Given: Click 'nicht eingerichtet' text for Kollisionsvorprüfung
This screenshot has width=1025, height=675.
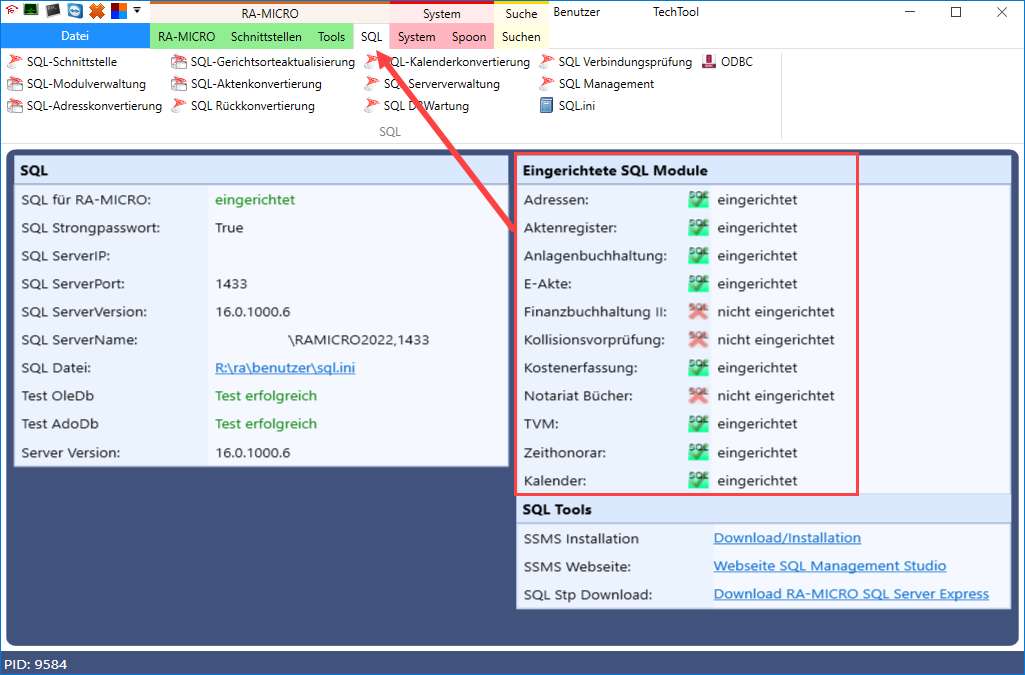Looking at the screenshot, I should (775, 340).
